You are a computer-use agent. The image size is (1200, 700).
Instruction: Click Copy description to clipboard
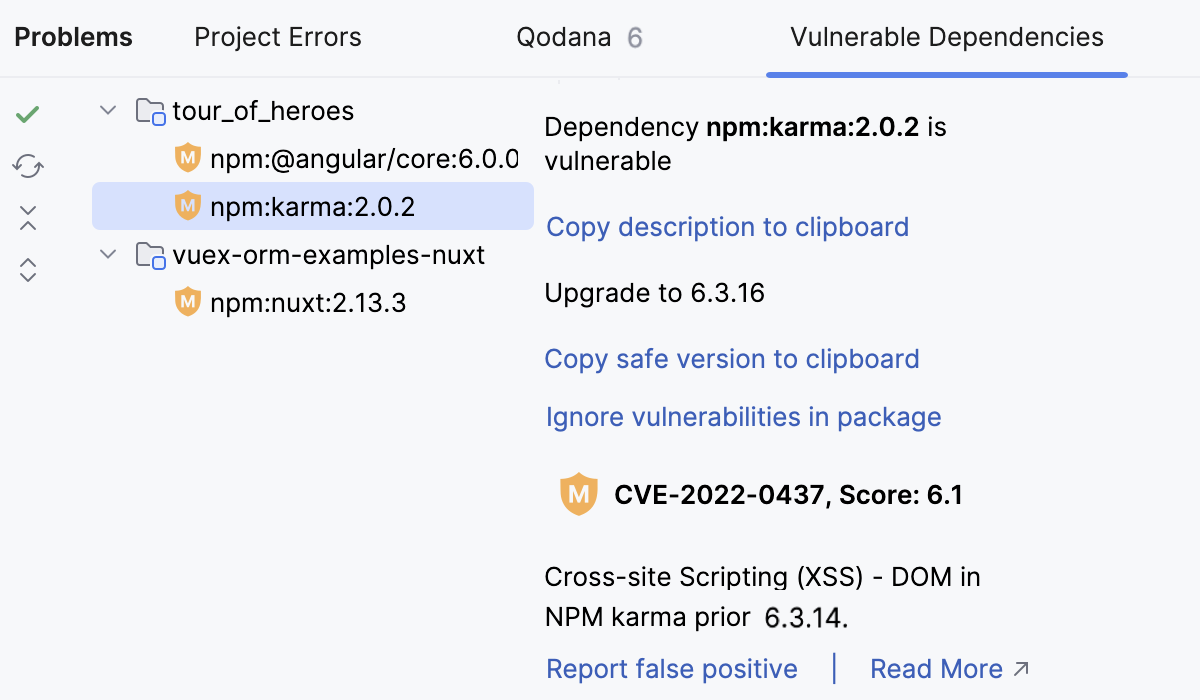click(727, 227)
